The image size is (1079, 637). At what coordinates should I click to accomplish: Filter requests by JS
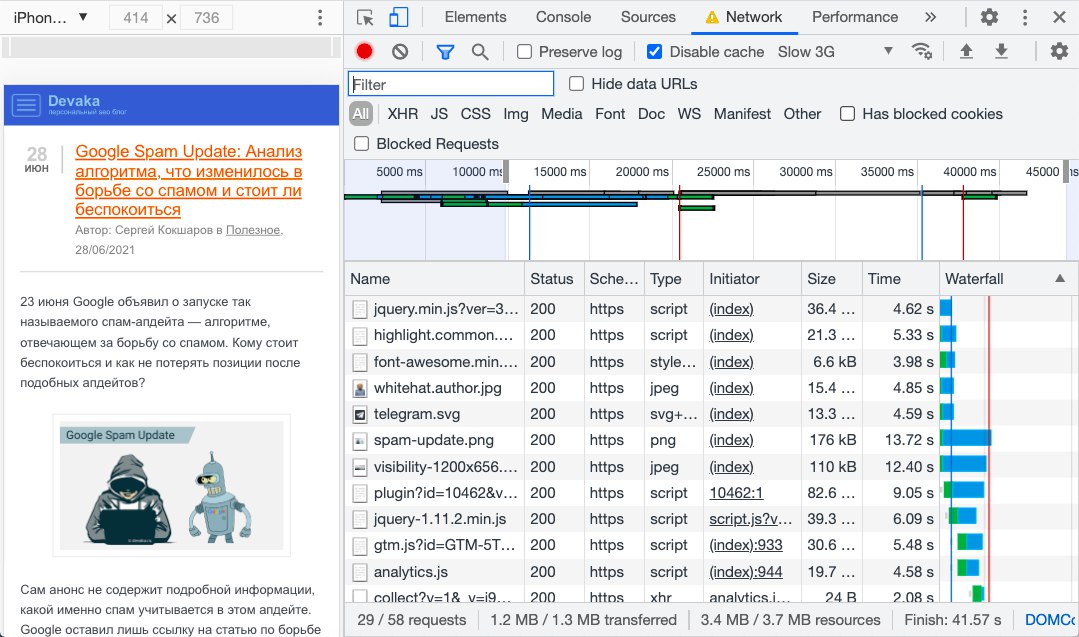click(x=439, y=114)
